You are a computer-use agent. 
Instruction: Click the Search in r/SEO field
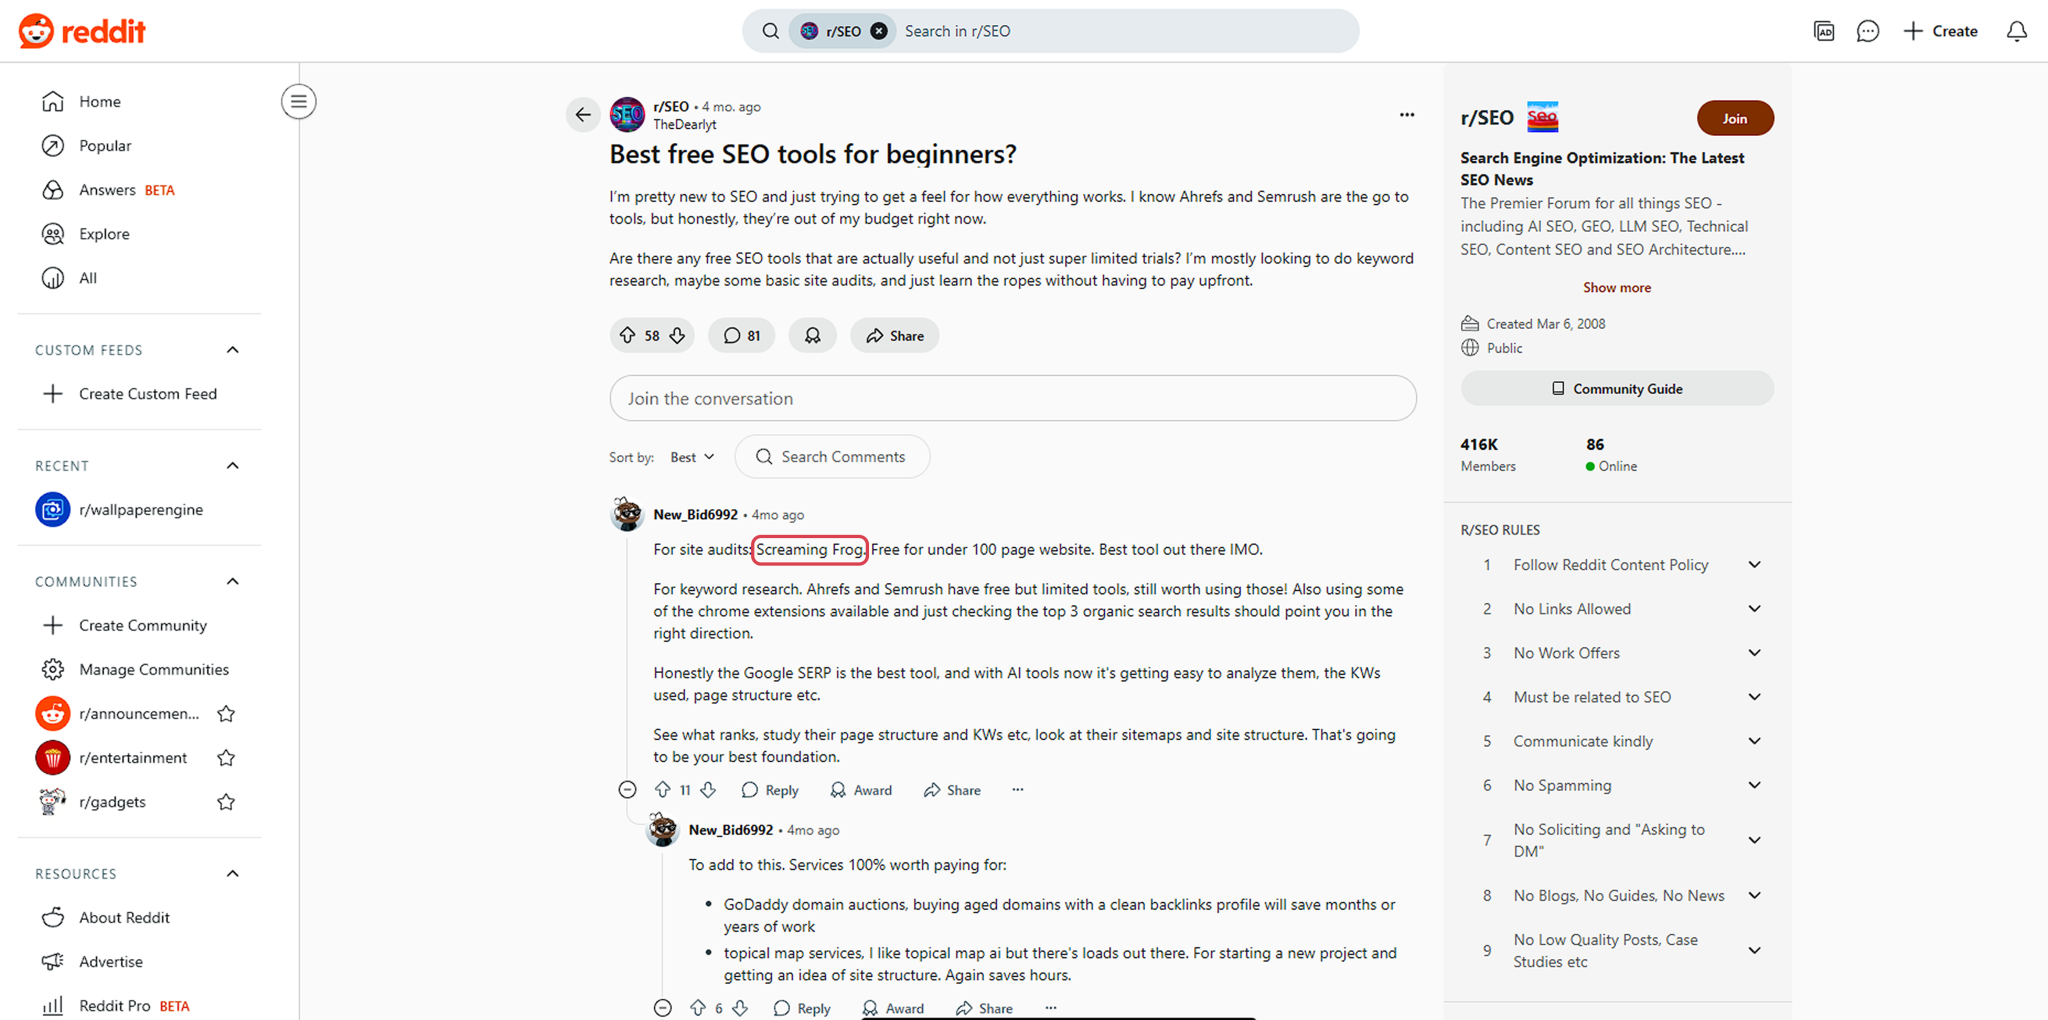coord(1120,31)
